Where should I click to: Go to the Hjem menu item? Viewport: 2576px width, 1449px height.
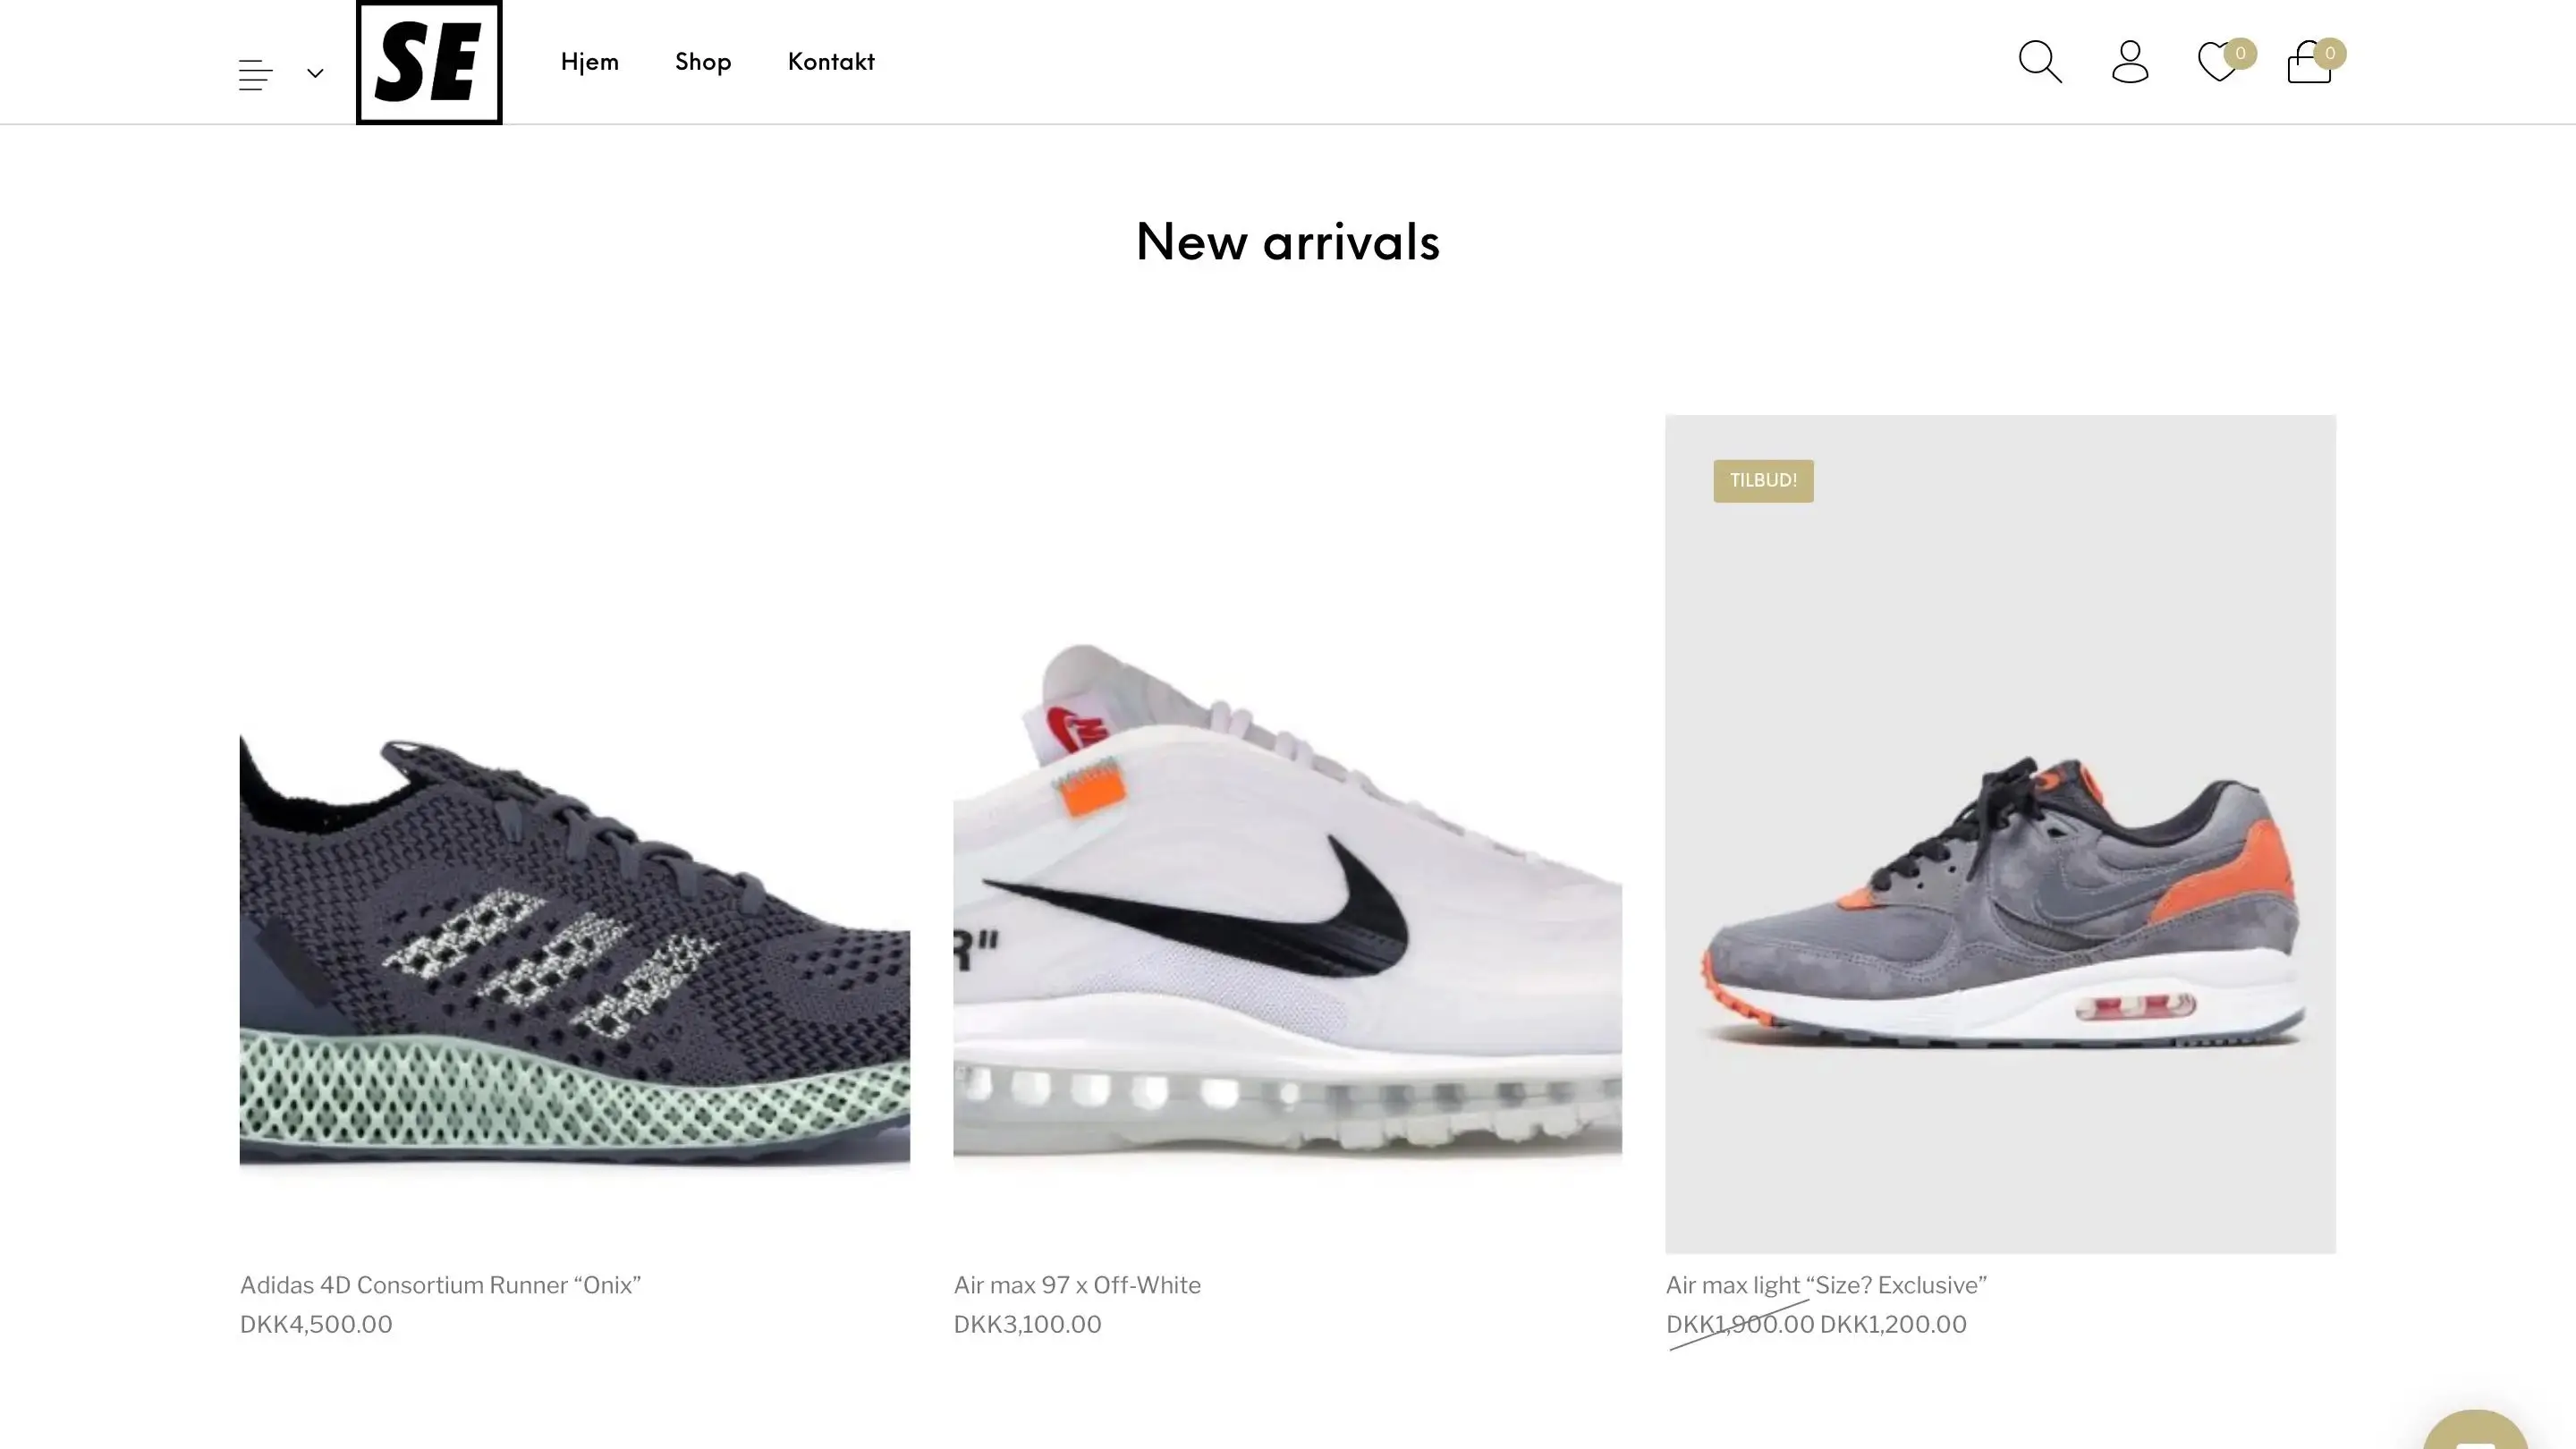tap(589, 63)
